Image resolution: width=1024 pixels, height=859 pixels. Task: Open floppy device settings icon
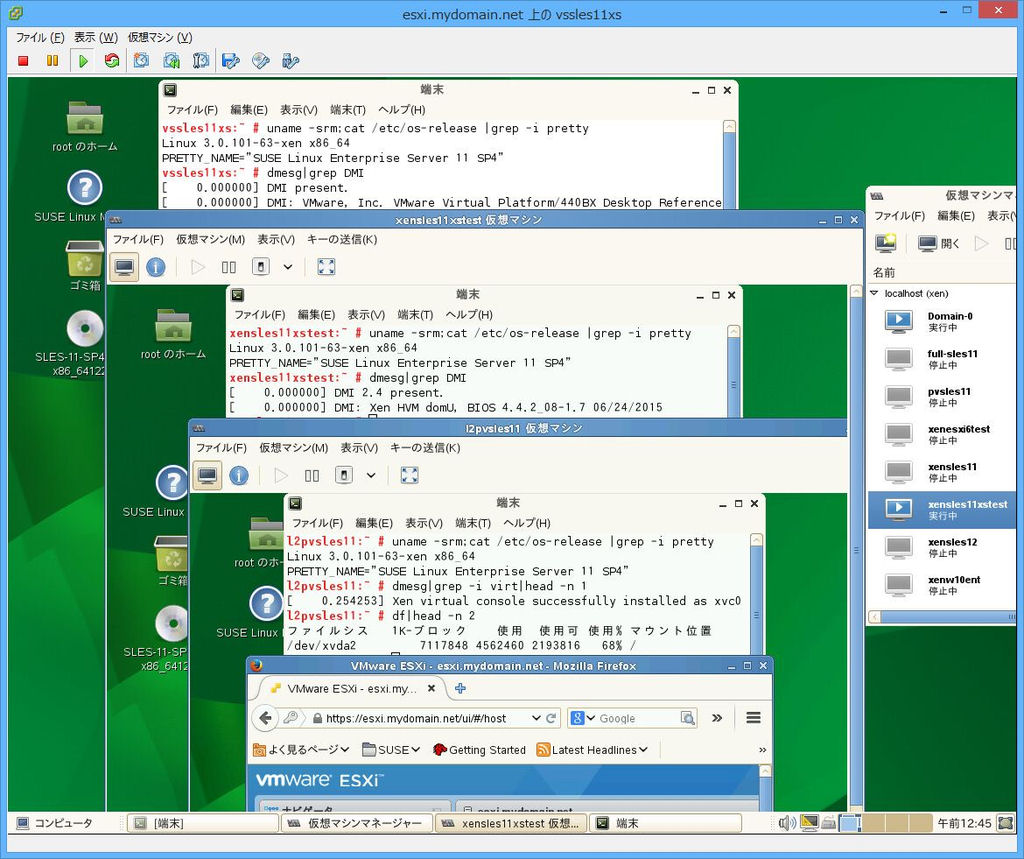coord(231,61)
